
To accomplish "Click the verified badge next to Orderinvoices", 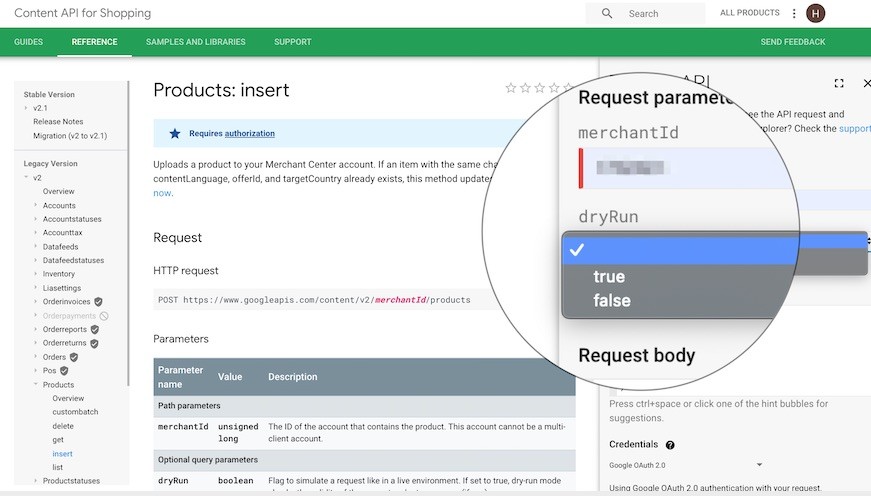I will click(x=98, y=302).
